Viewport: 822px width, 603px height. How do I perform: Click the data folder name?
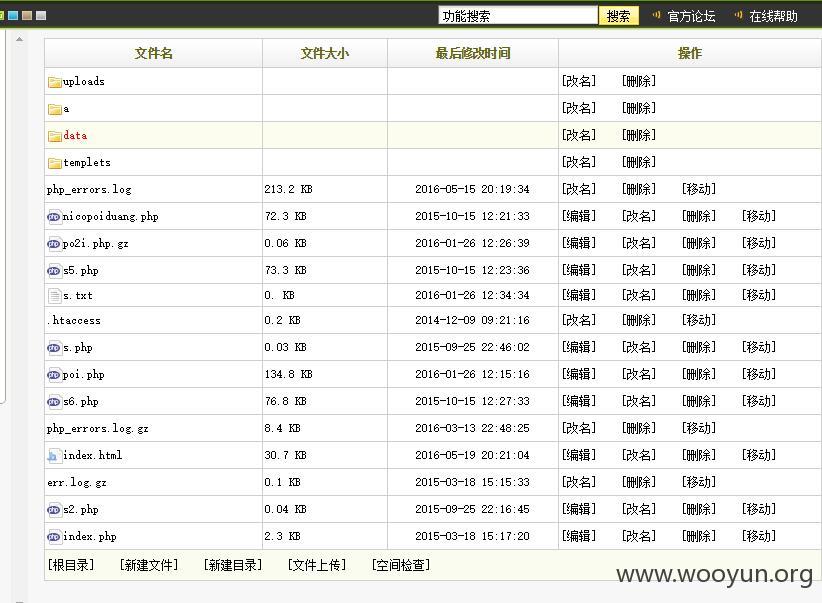(75, 136)
